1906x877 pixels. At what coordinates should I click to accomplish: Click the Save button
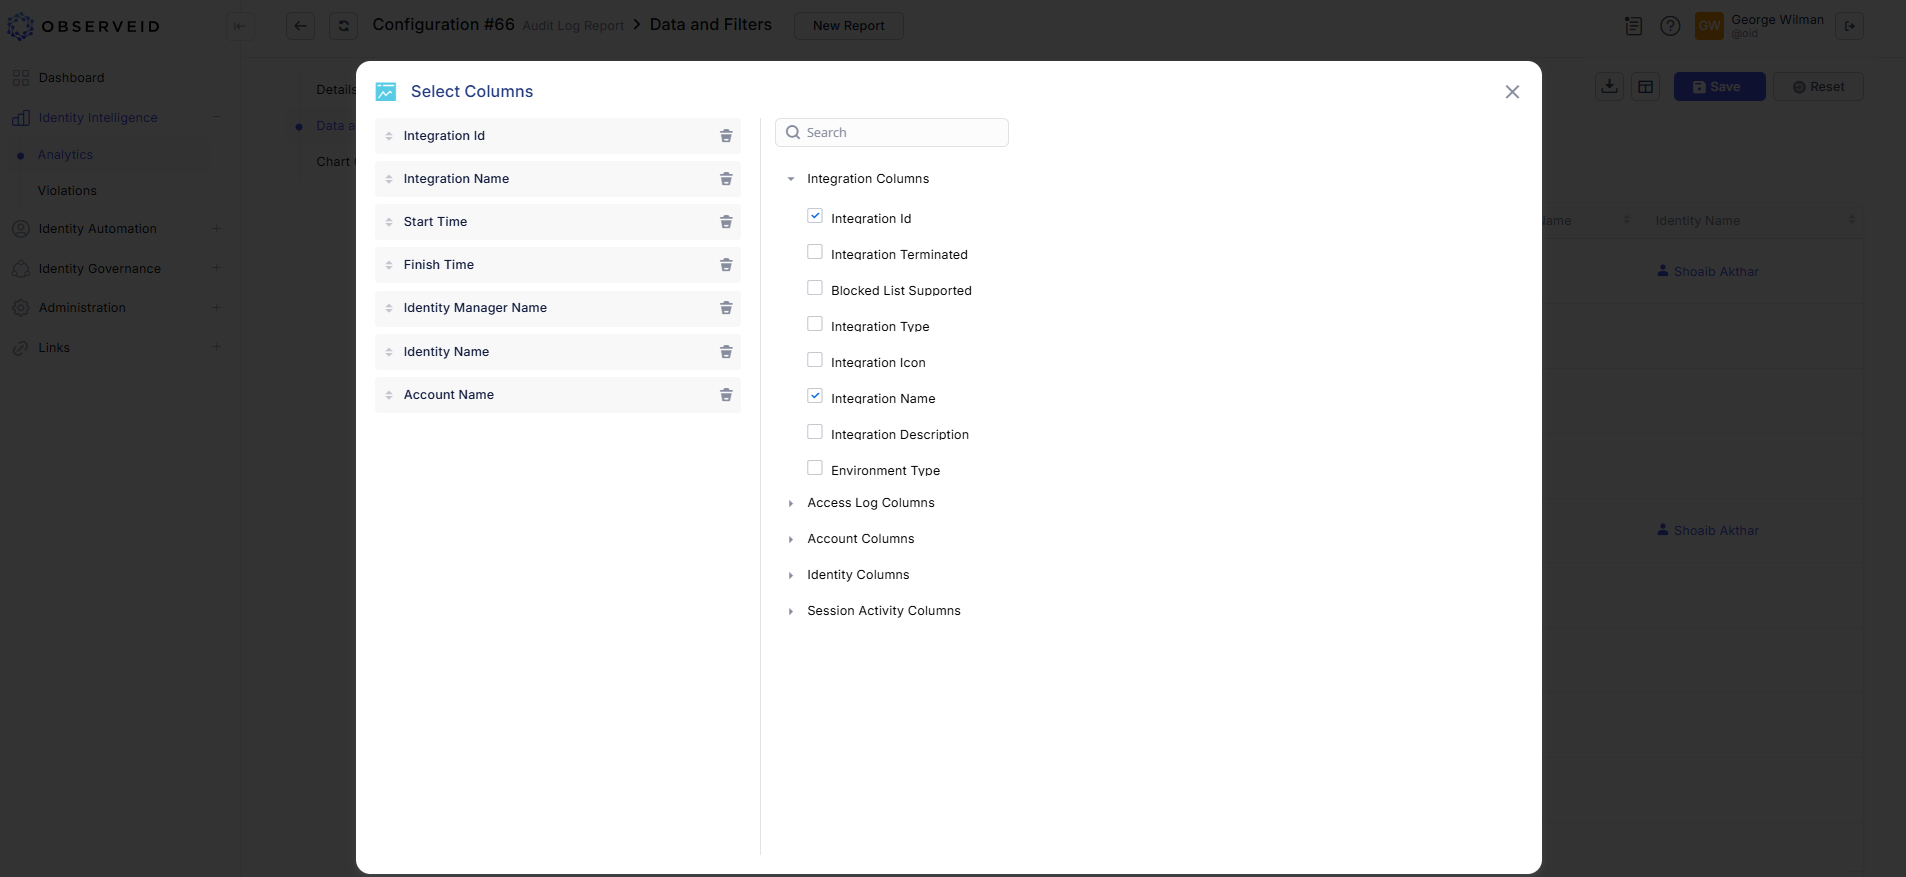1718,87
